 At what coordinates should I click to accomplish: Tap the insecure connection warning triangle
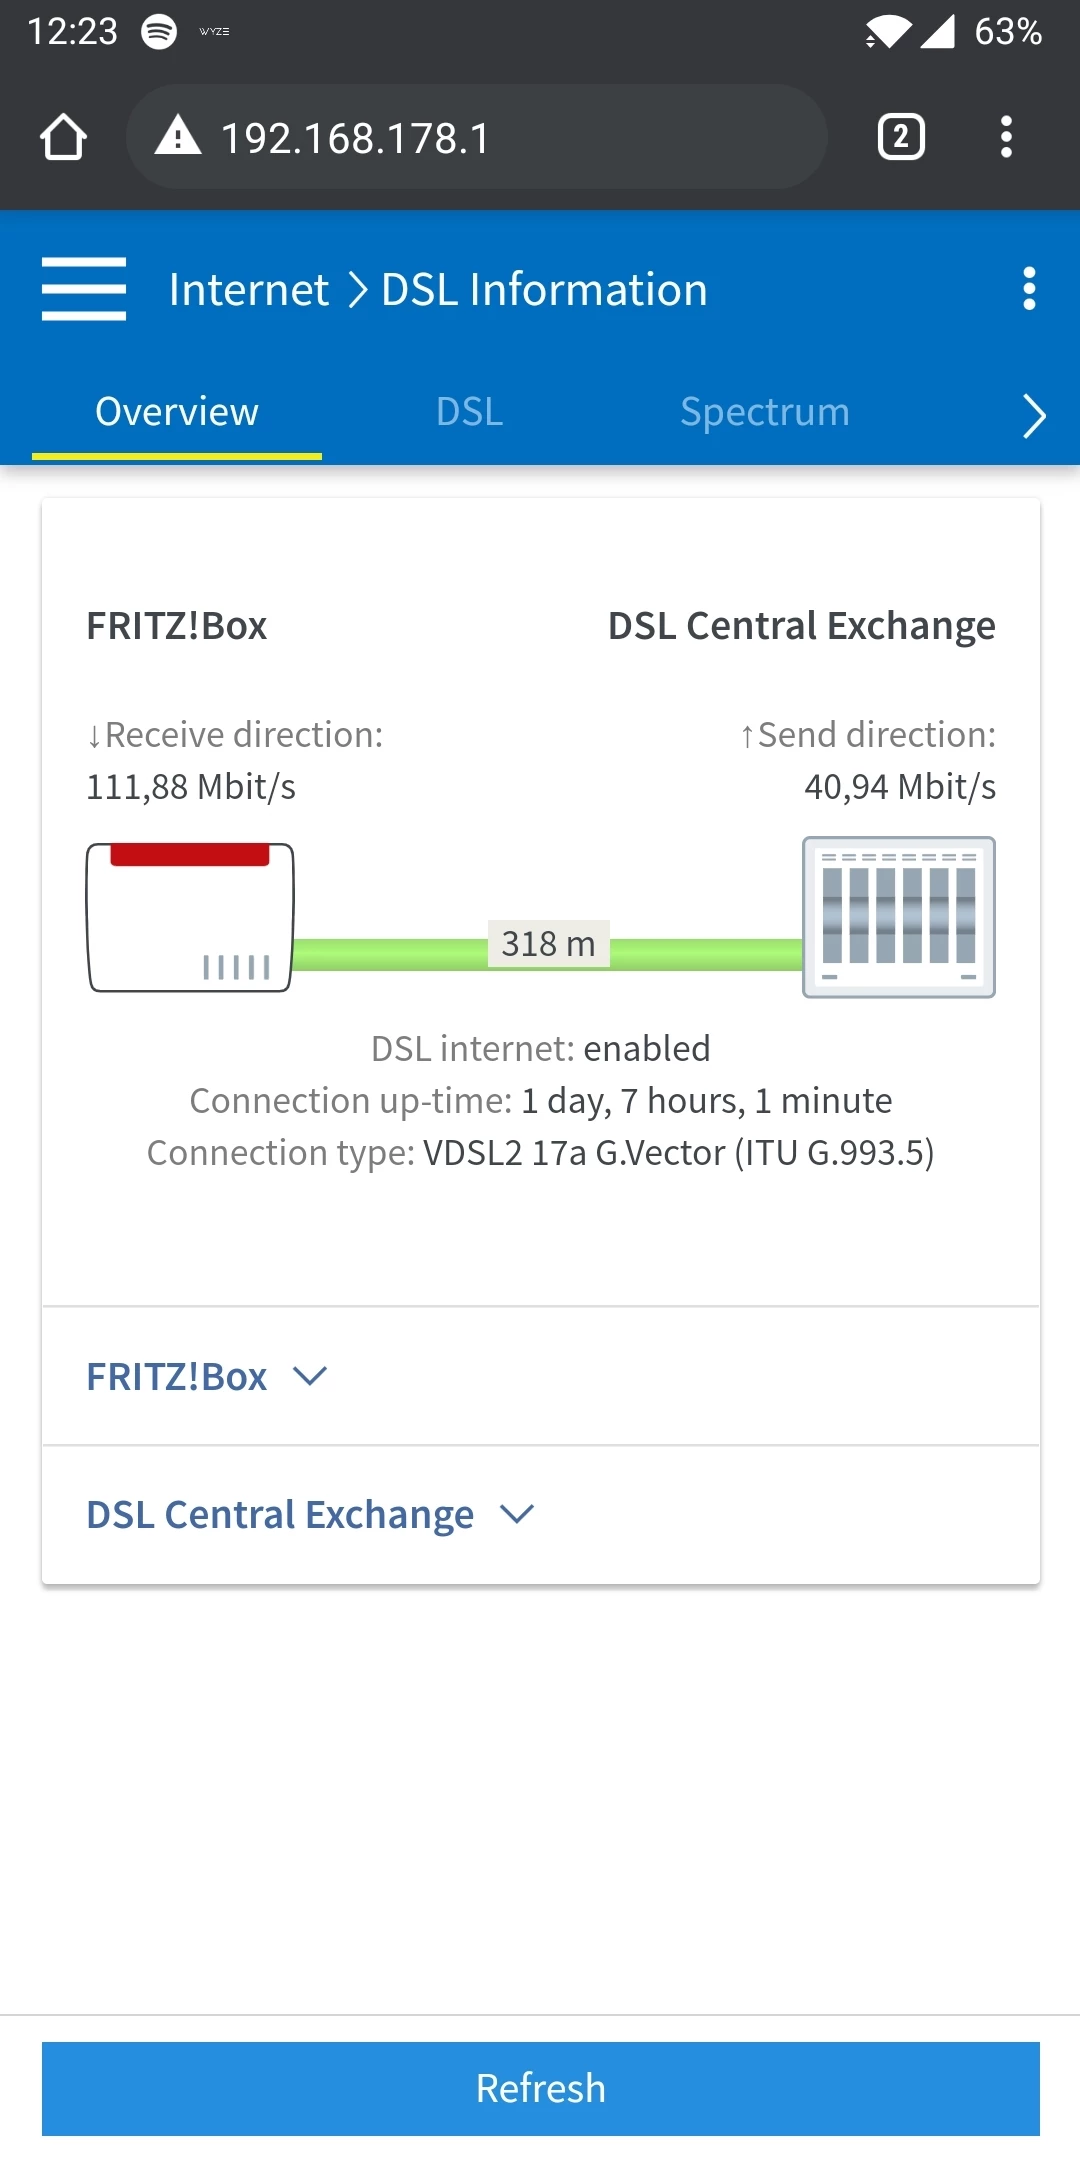pyautogui.click(x=178, y=135)
